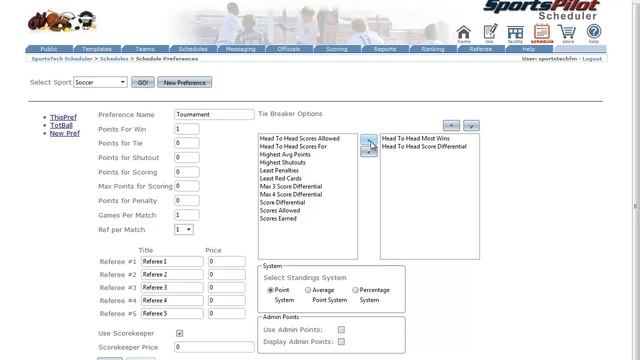Switch to the Templates tab
This screenshot has height=360, width=640.
click(x=97, y=49)
